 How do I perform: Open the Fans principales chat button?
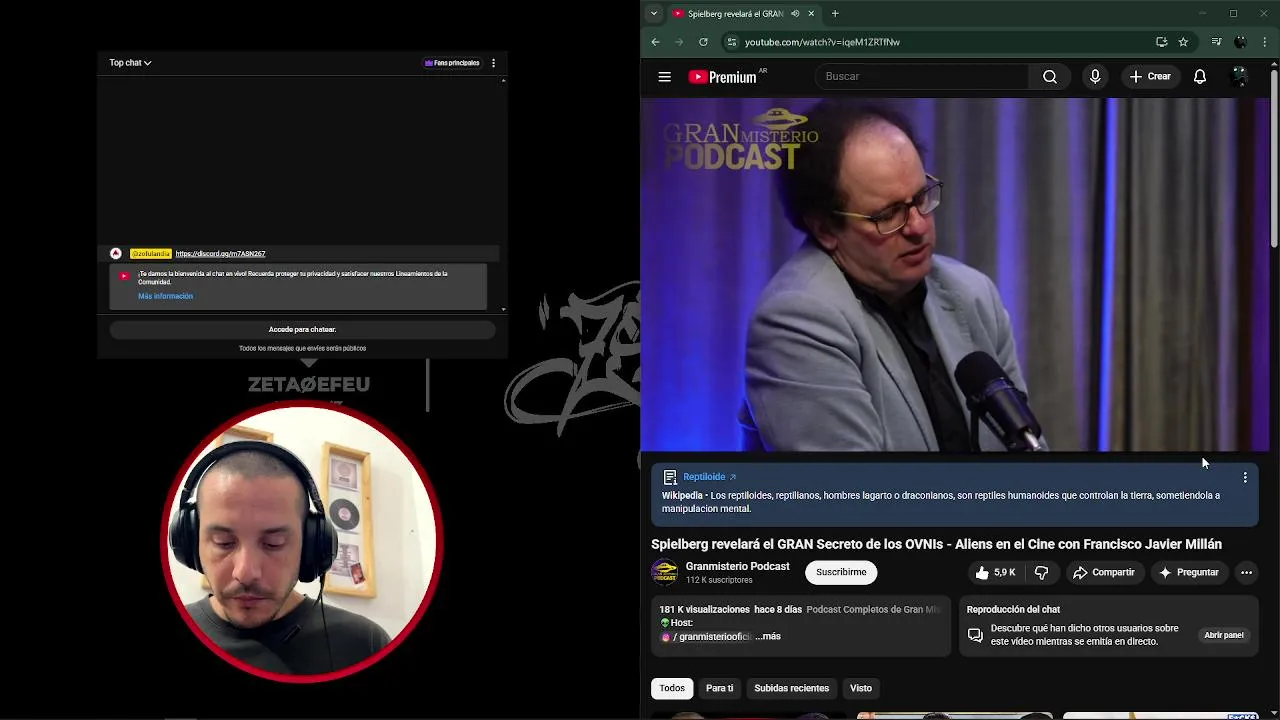452,63
